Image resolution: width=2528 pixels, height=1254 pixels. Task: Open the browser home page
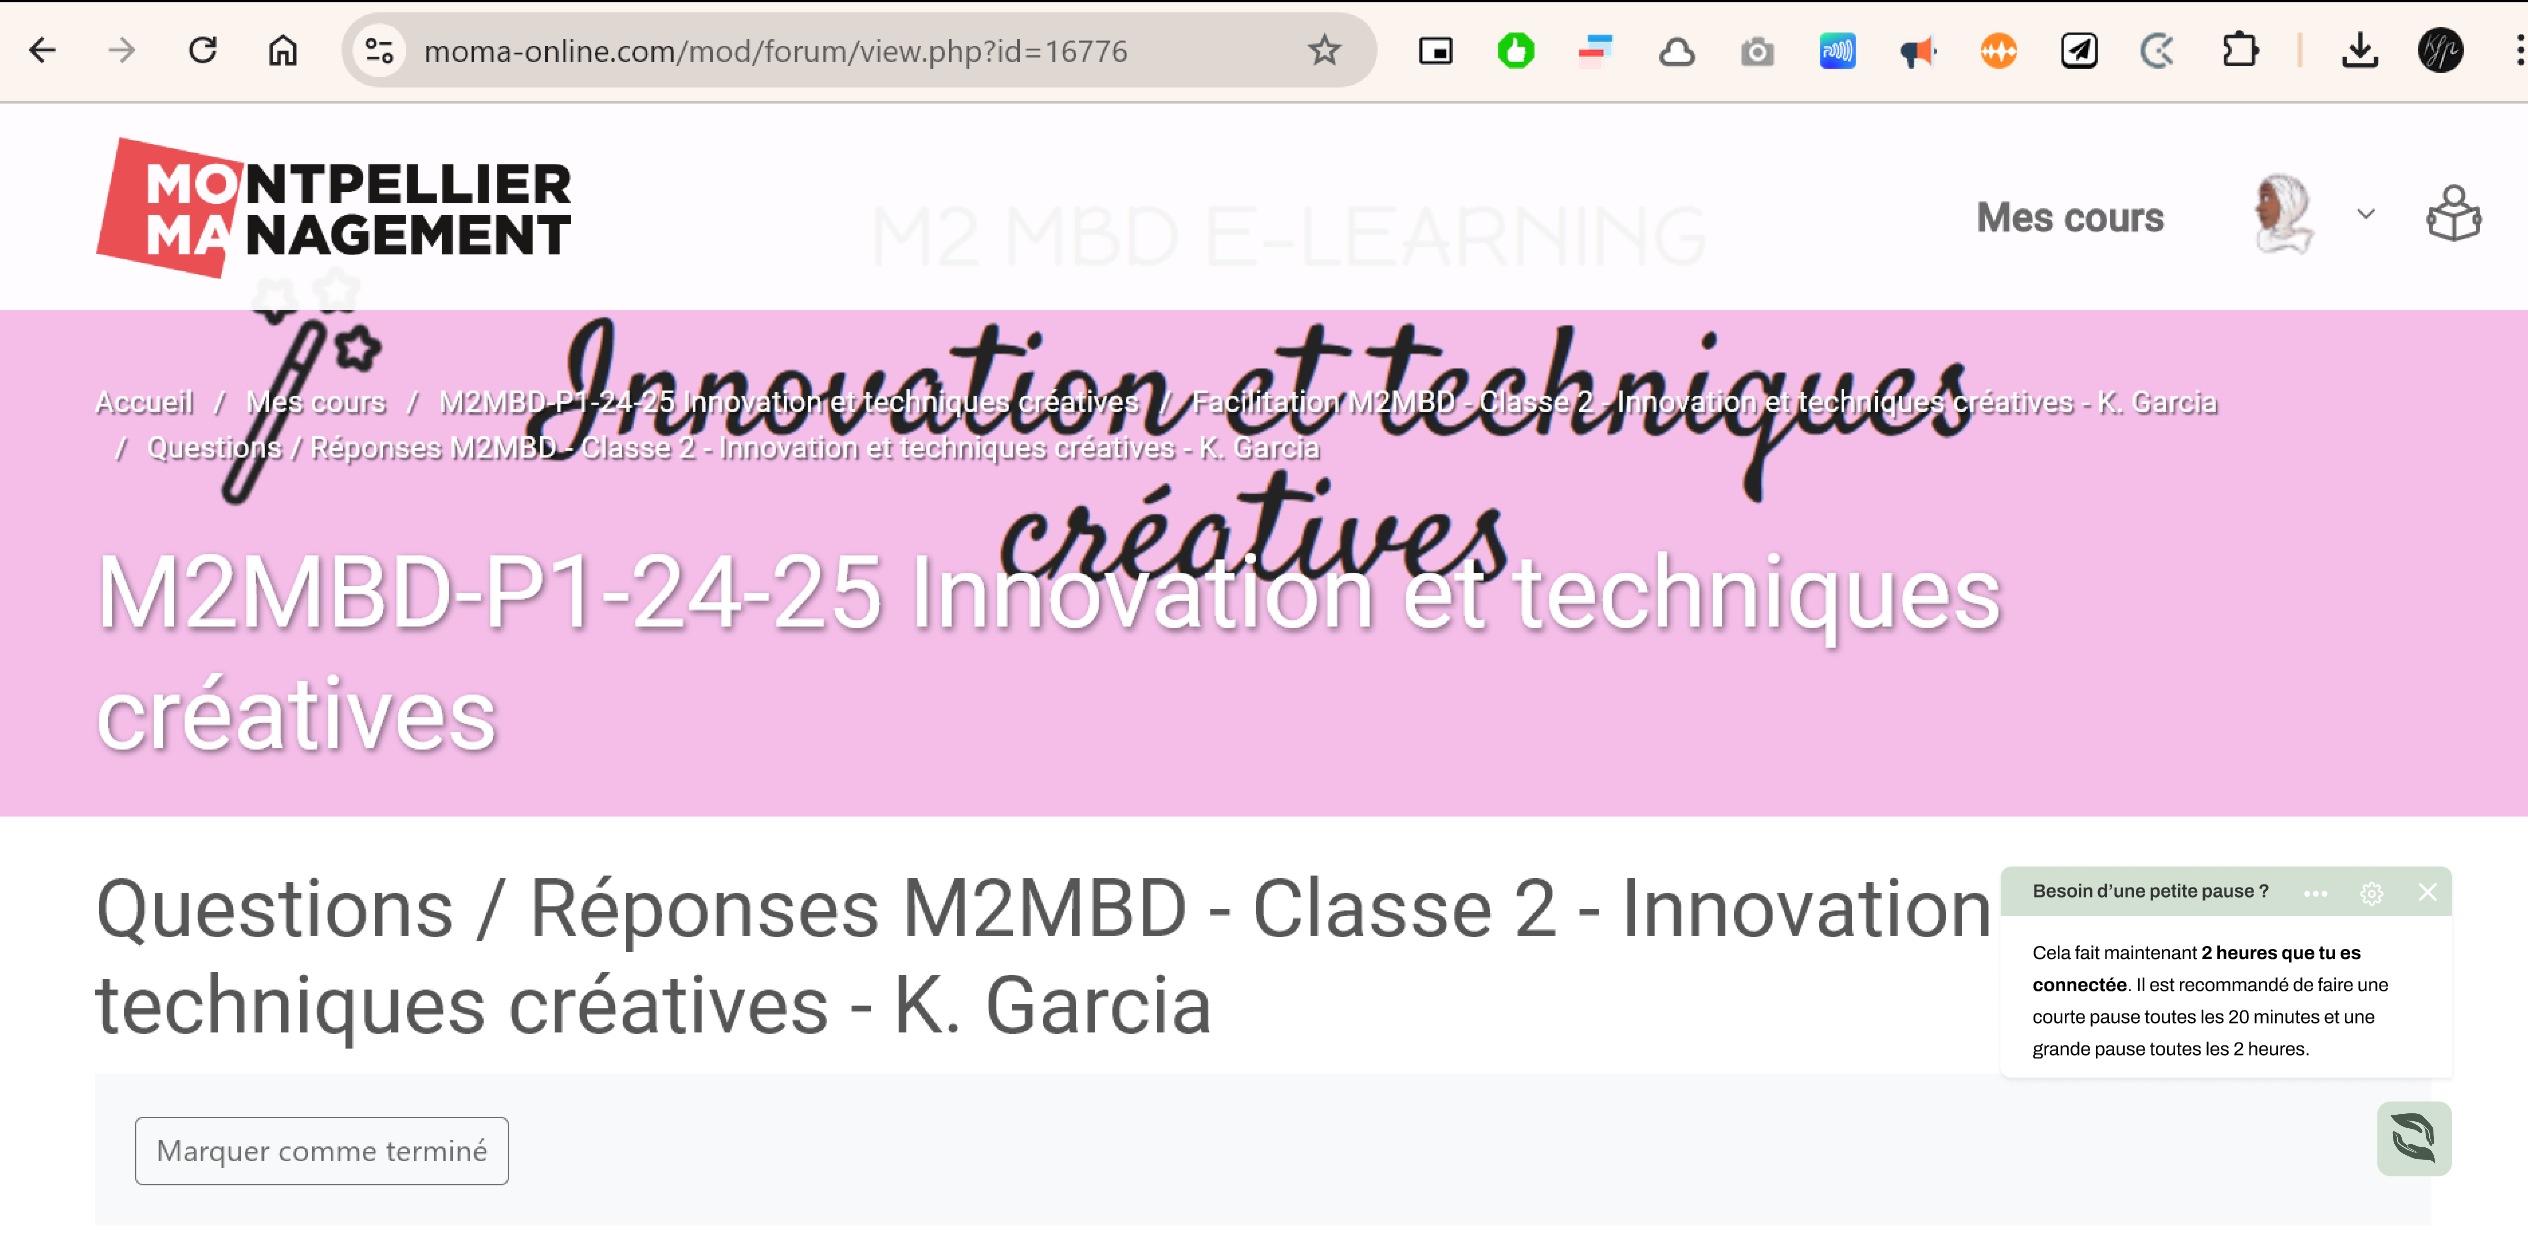point(283,50)
